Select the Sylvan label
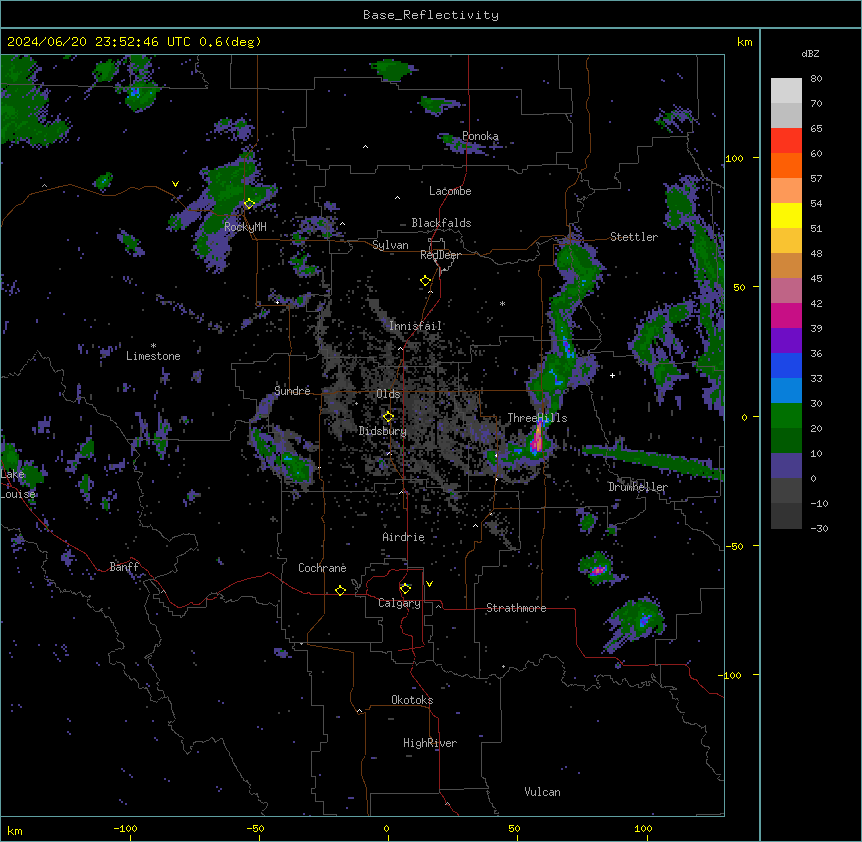 (x=390, y=245)
